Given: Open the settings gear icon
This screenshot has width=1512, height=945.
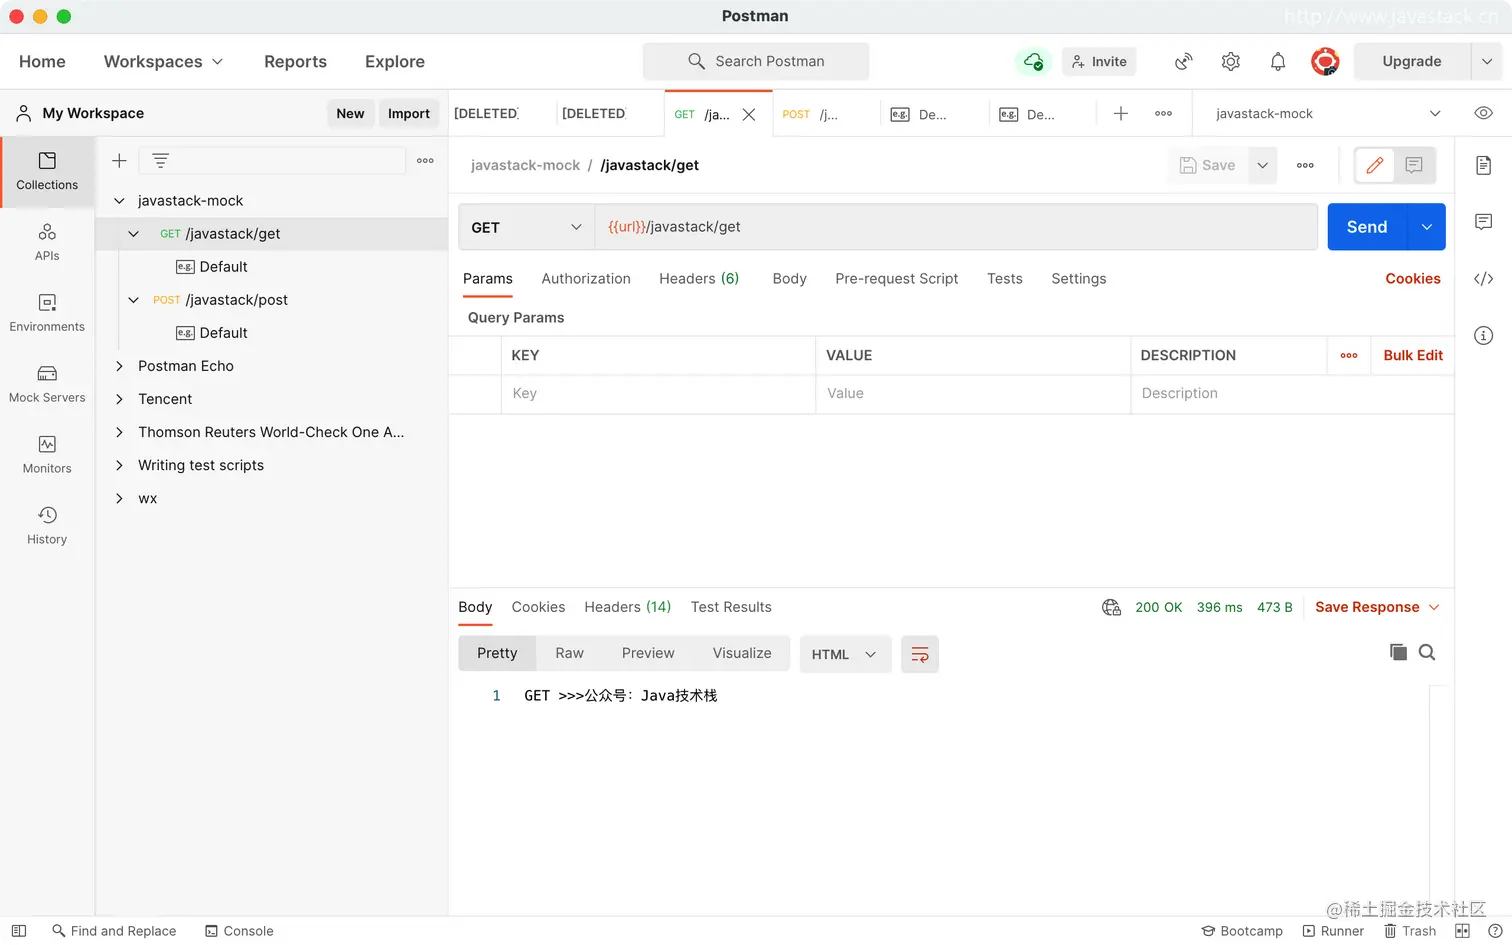Looking at the screenshot, I should [1231, 62].
